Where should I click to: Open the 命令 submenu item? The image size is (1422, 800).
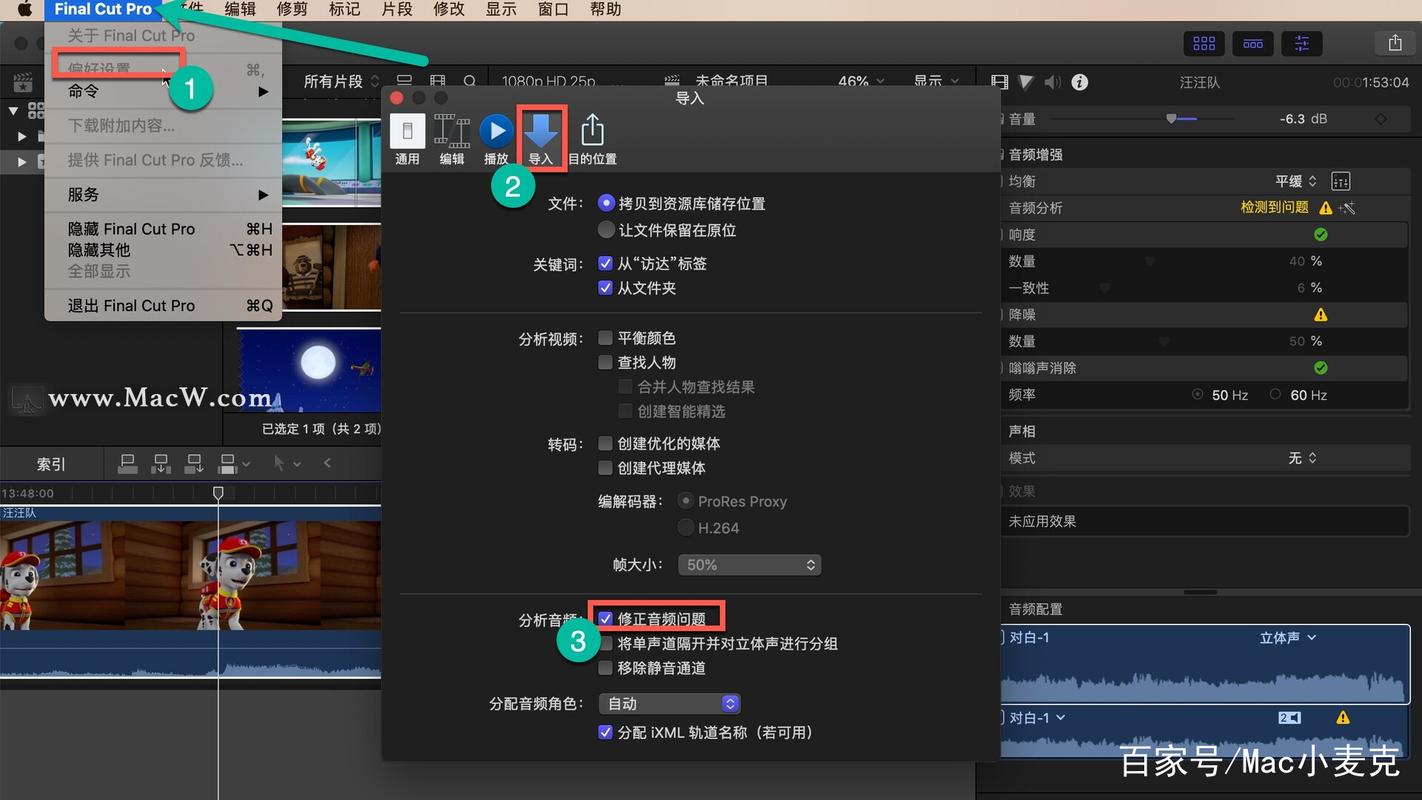pyautogui.click(x=163, y=91)
